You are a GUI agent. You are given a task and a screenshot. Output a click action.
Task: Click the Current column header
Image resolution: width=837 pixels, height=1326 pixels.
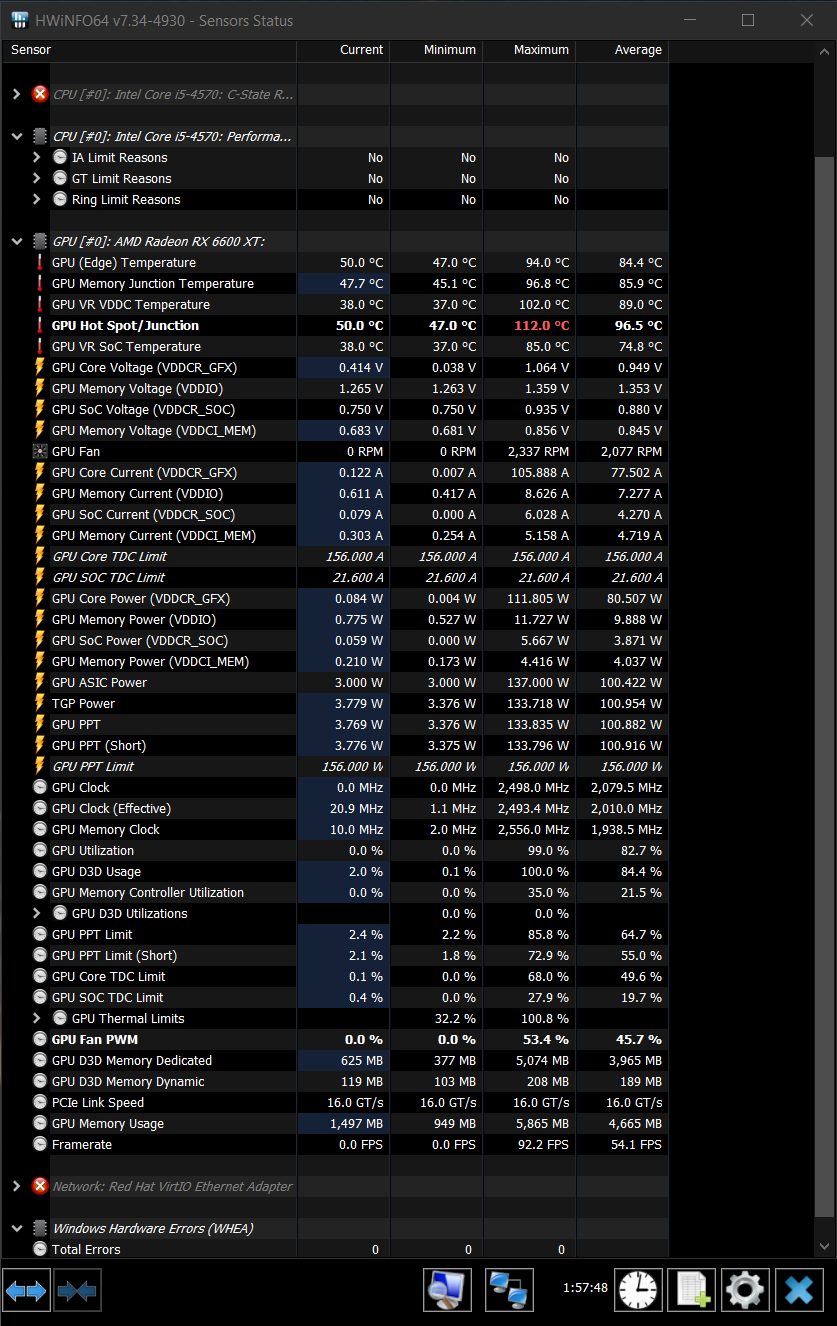coord(343,50)
